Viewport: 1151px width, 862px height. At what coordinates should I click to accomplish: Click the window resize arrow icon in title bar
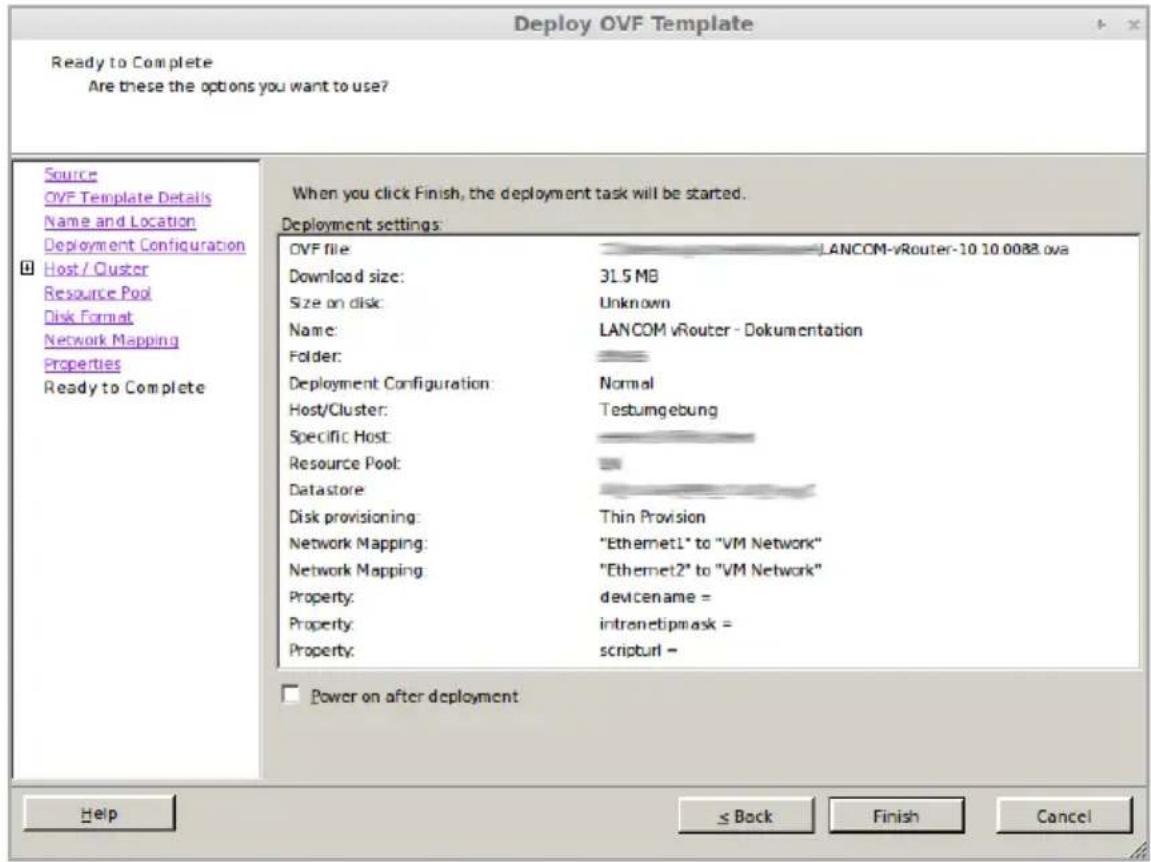[1101, 25]
